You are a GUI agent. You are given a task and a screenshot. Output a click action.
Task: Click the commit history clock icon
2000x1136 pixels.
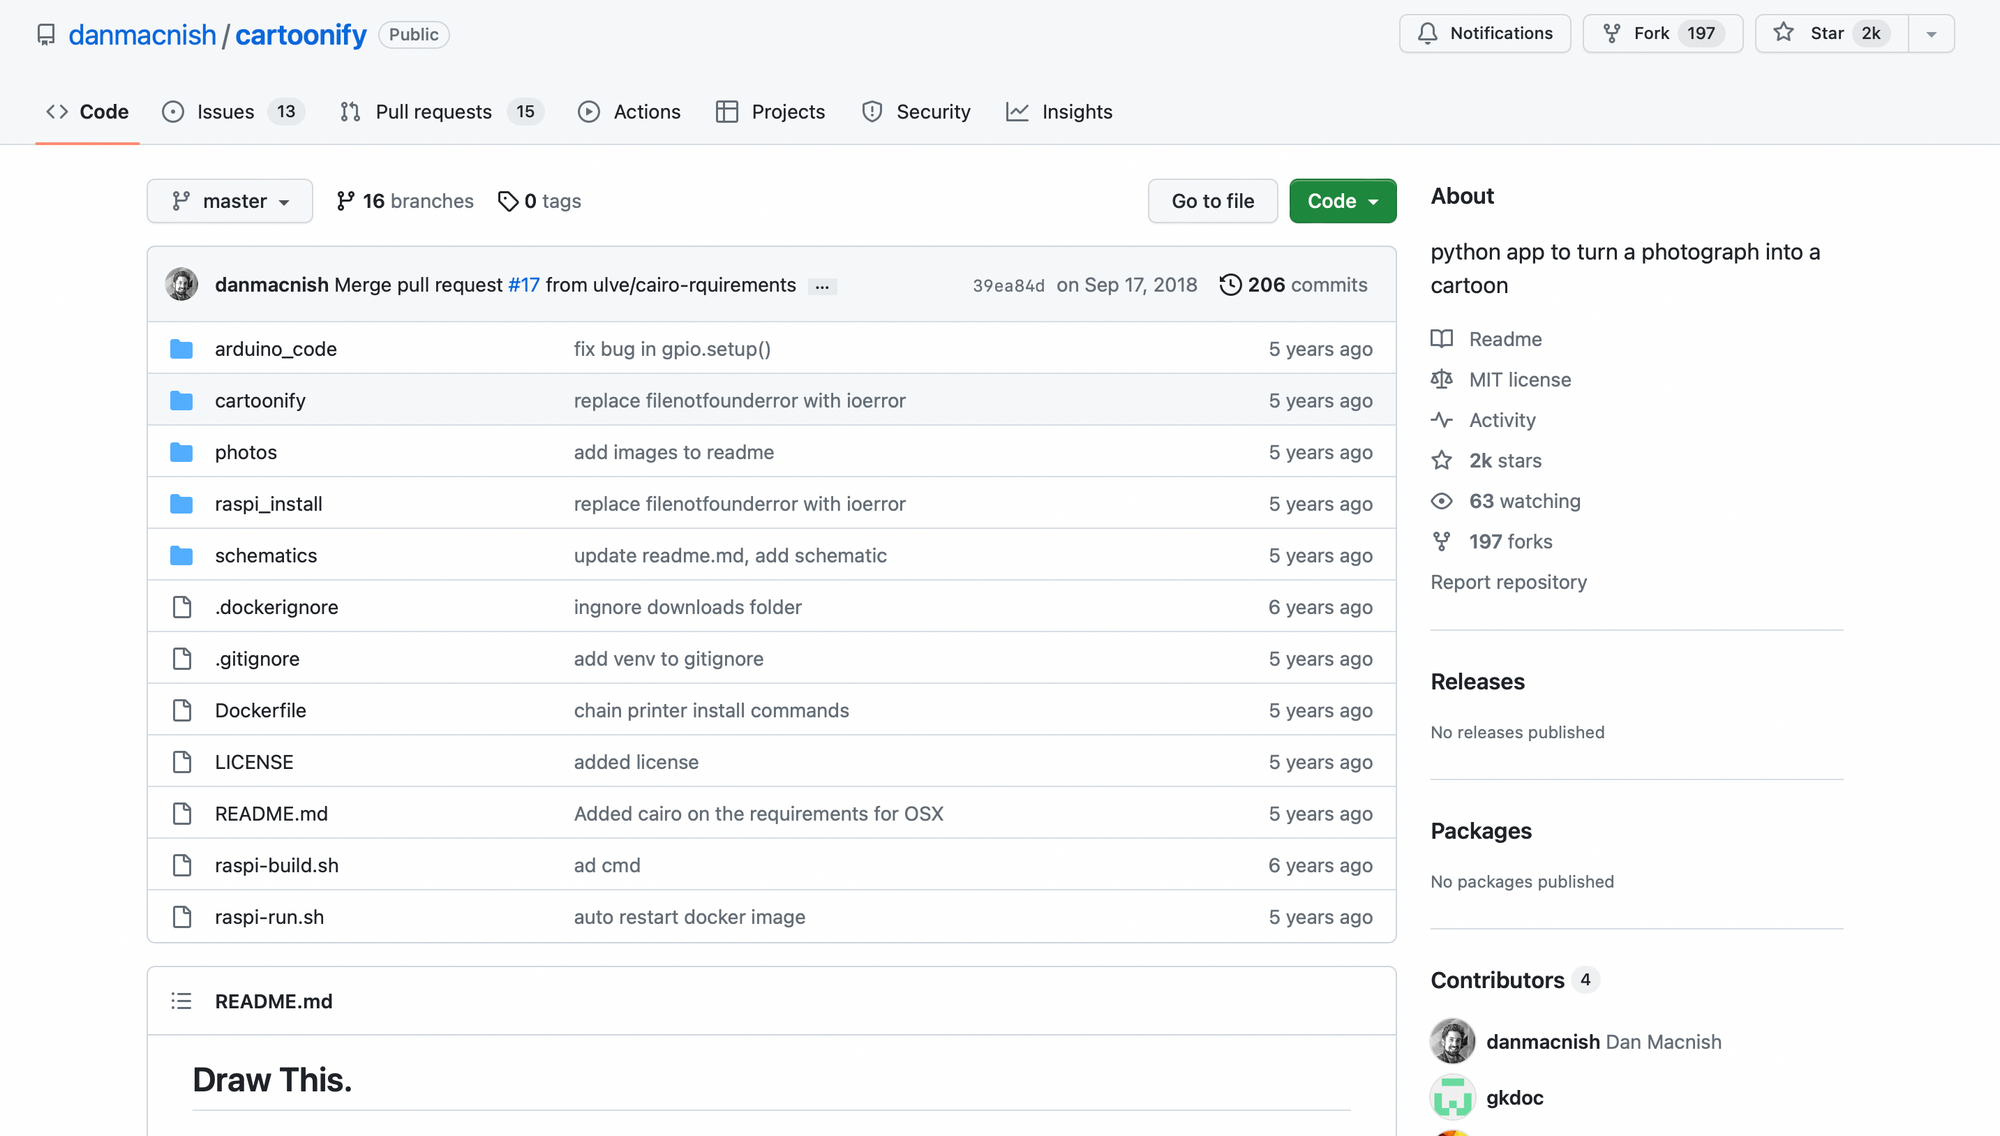coord(1230,285)
